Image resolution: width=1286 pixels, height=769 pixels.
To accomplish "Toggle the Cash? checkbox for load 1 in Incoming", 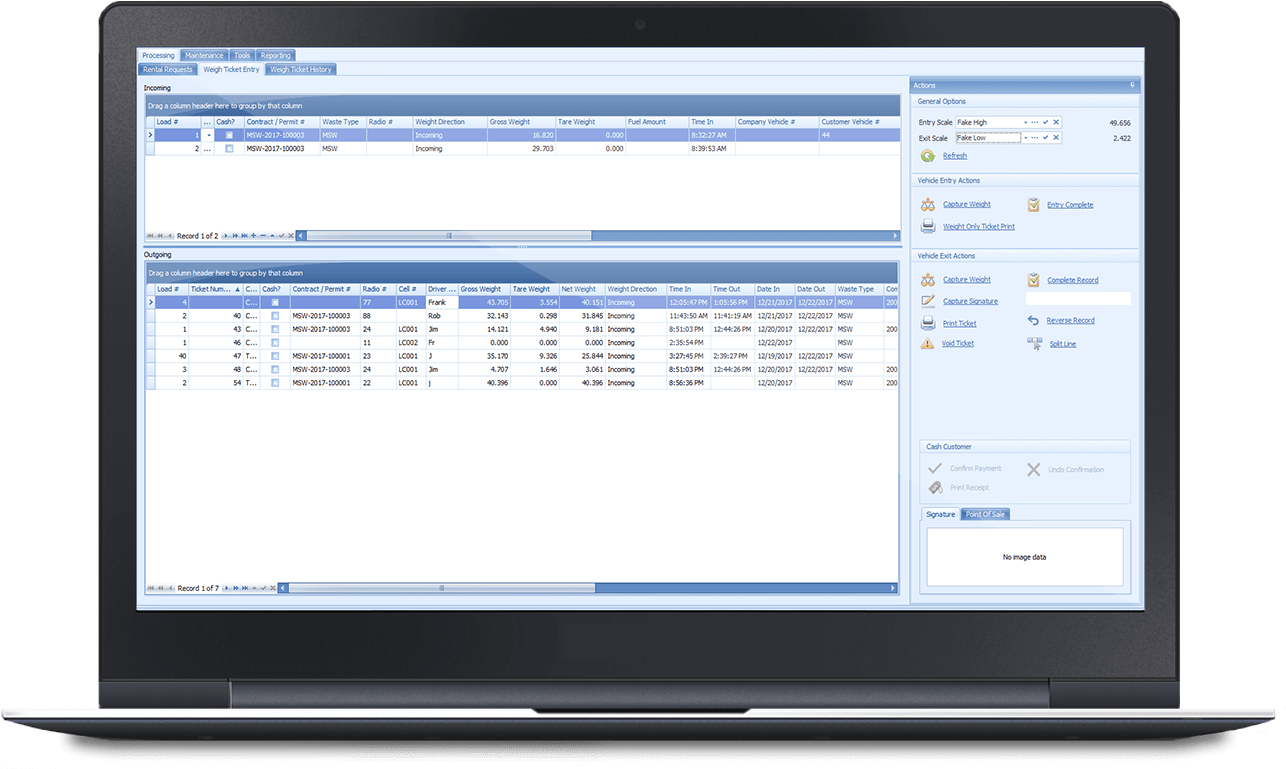I will (229, 135).
